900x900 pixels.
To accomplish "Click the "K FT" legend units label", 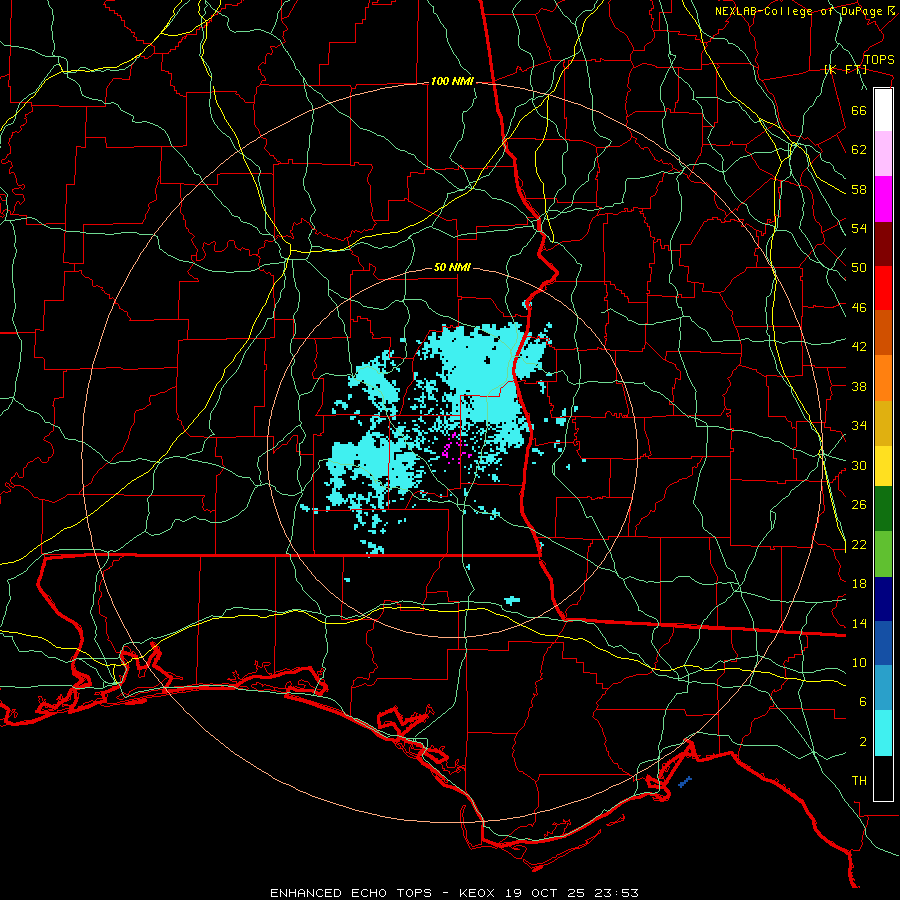I will [x=845, y=70].
